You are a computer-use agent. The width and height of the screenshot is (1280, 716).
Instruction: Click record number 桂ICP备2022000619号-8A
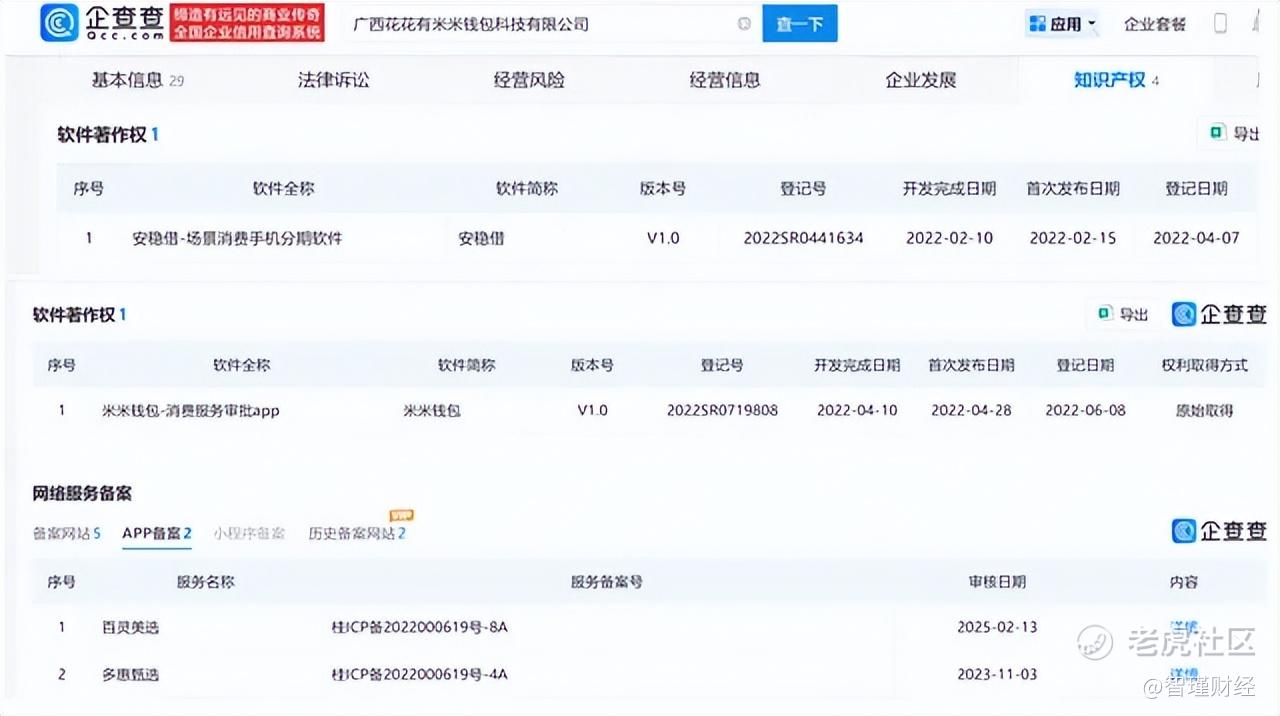(x=419, y=627)
